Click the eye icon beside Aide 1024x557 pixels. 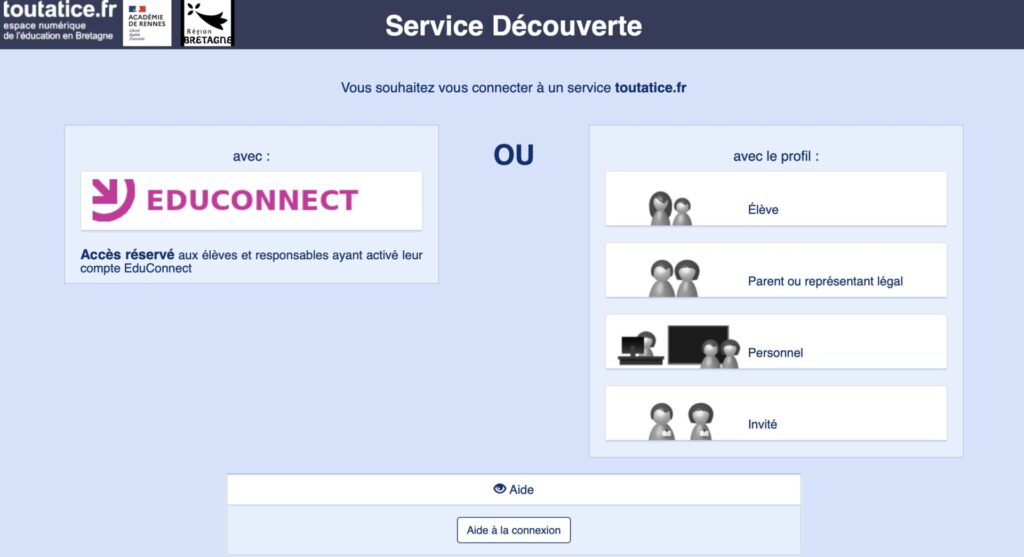click(499, 489)
